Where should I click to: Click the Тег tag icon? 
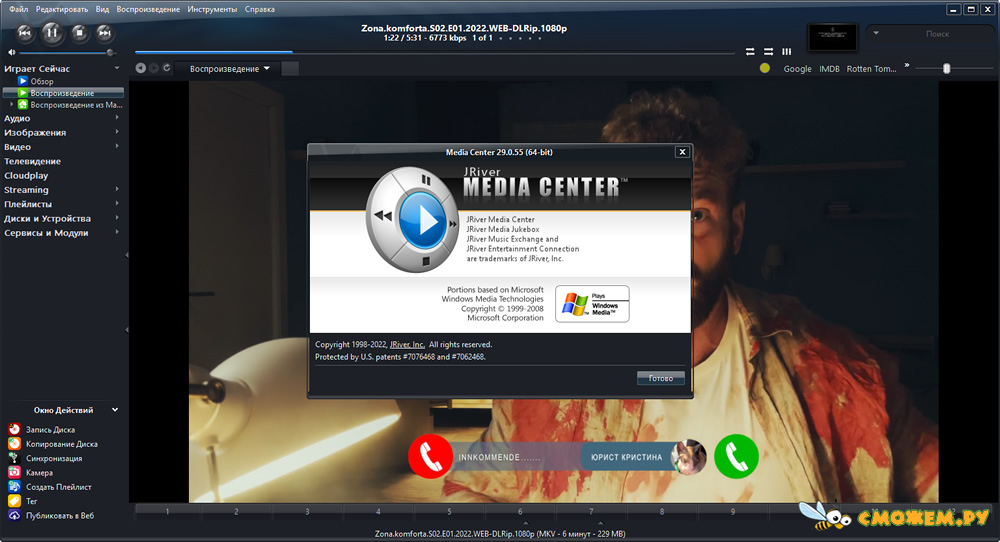(14, 501)
